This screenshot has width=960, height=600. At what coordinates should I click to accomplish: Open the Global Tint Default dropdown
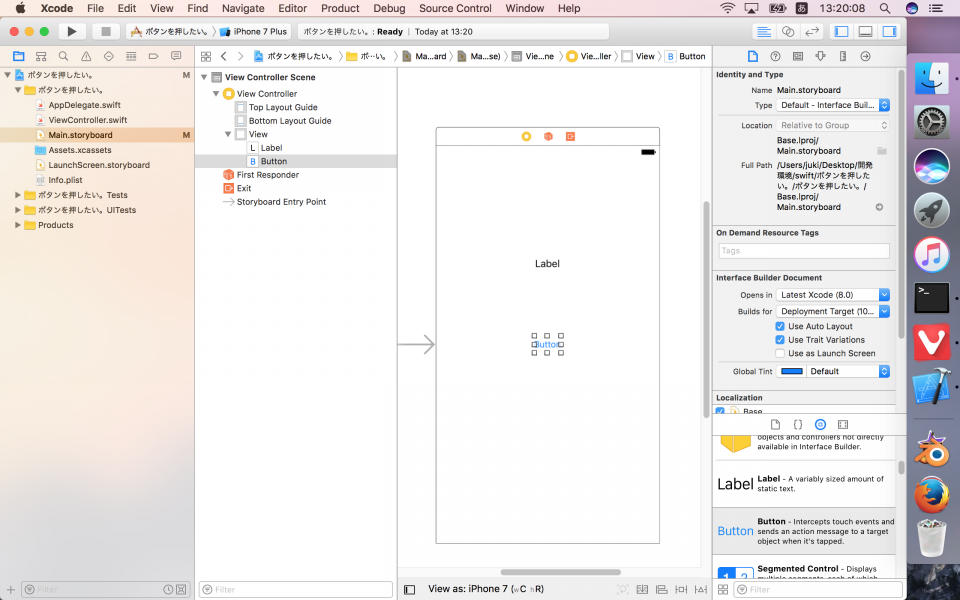pos(847,371)
